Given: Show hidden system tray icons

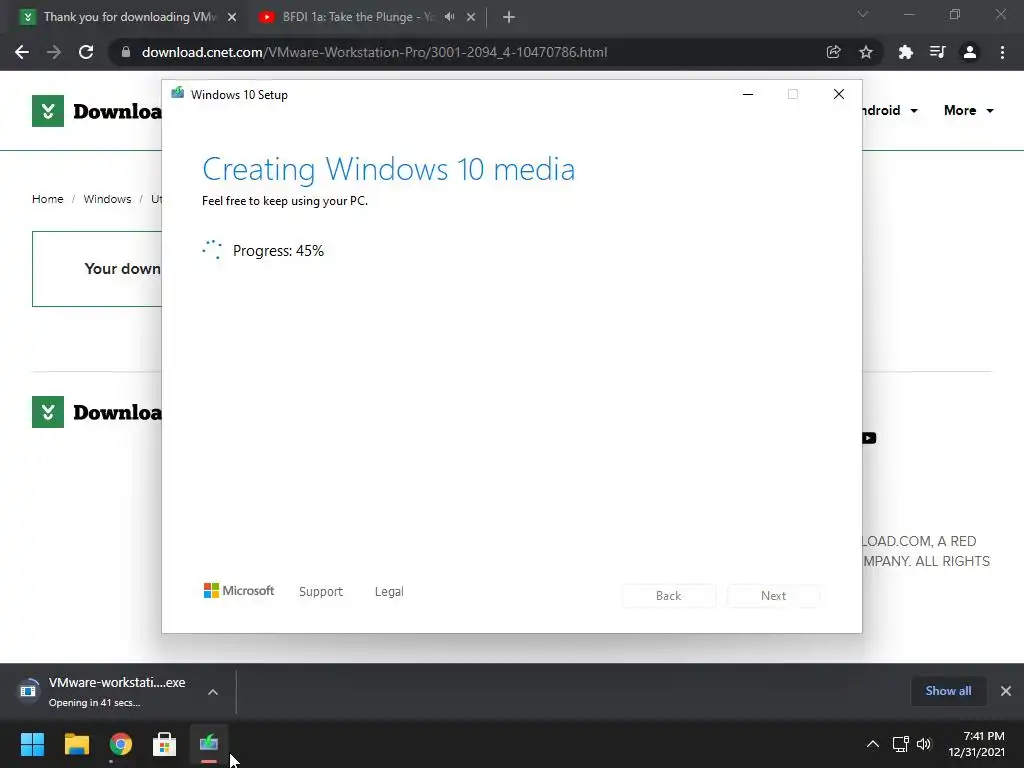Looking at the screenshot, I should click(x=872, y=744).
